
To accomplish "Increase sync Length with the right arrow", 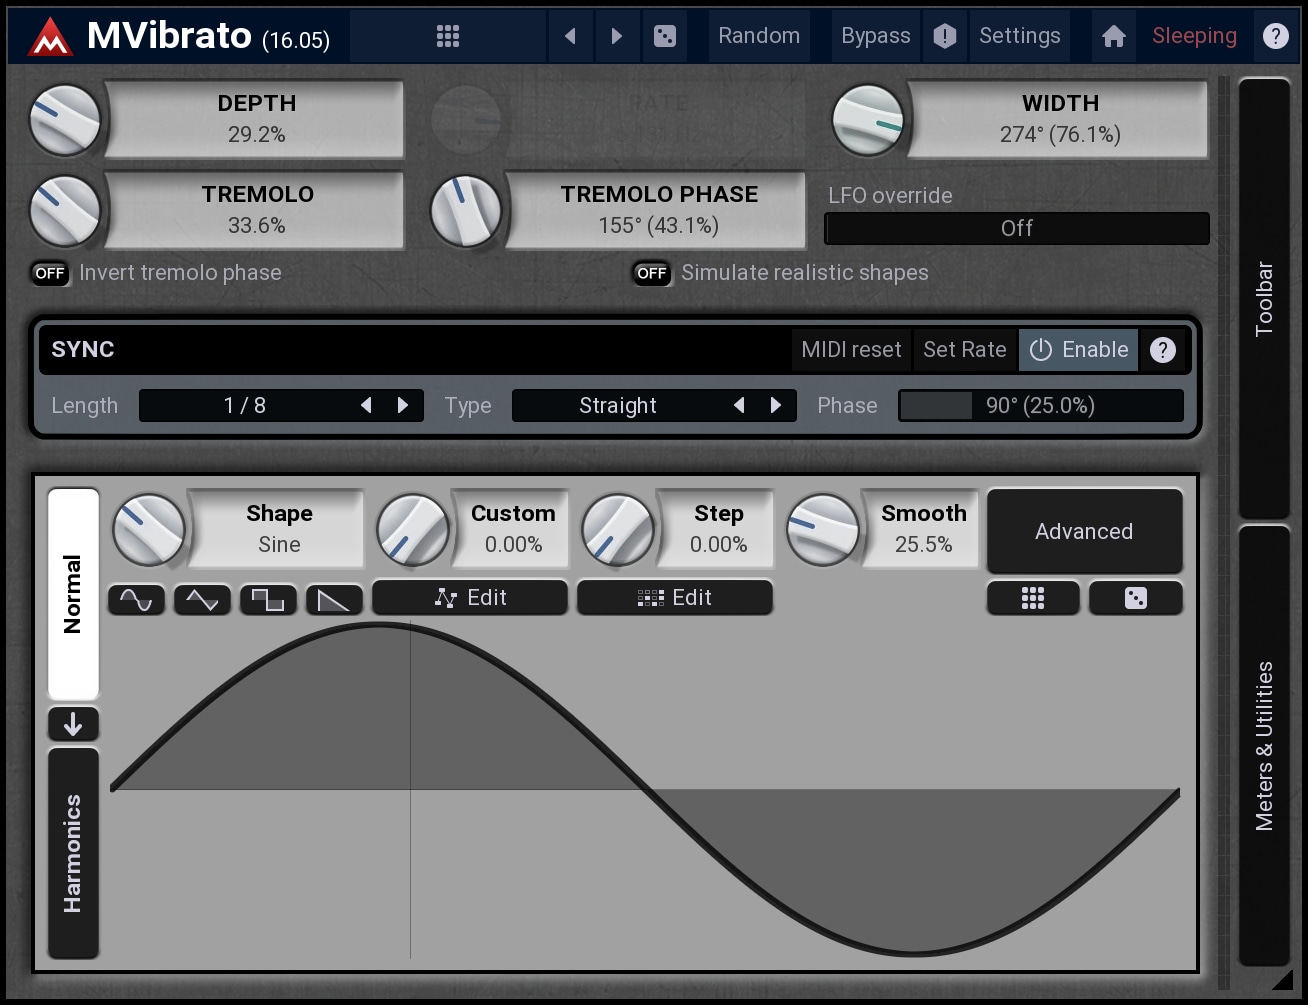I will click(403, 405).
